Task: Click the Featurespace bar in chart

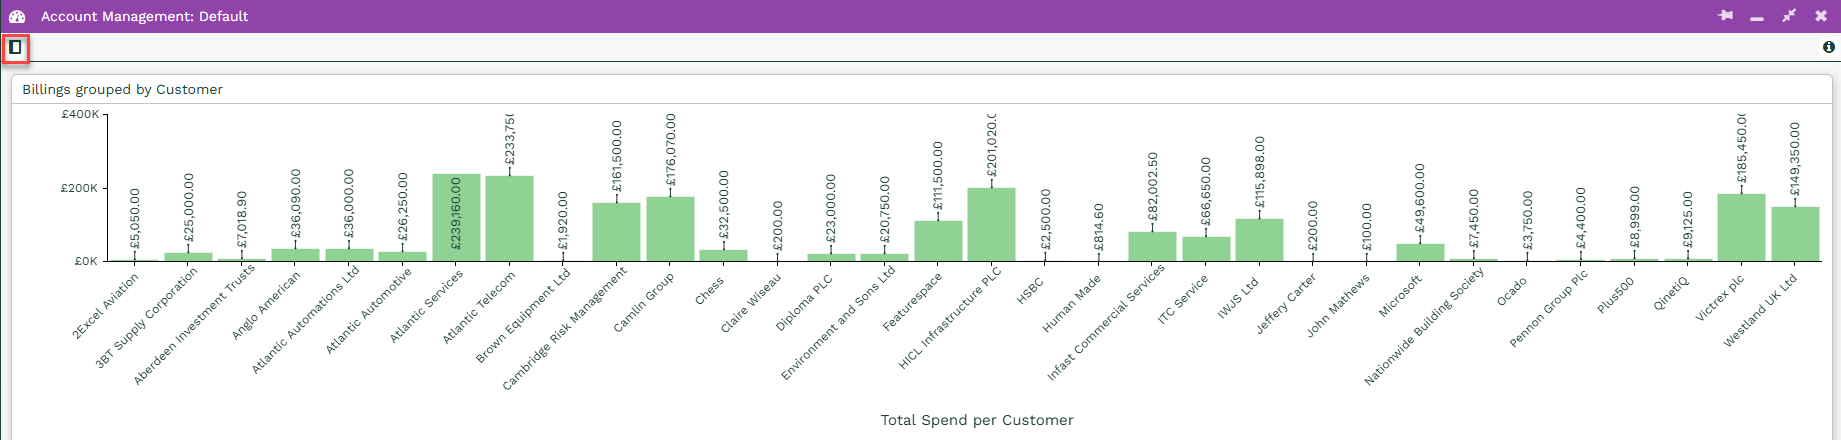Action: 938,241
